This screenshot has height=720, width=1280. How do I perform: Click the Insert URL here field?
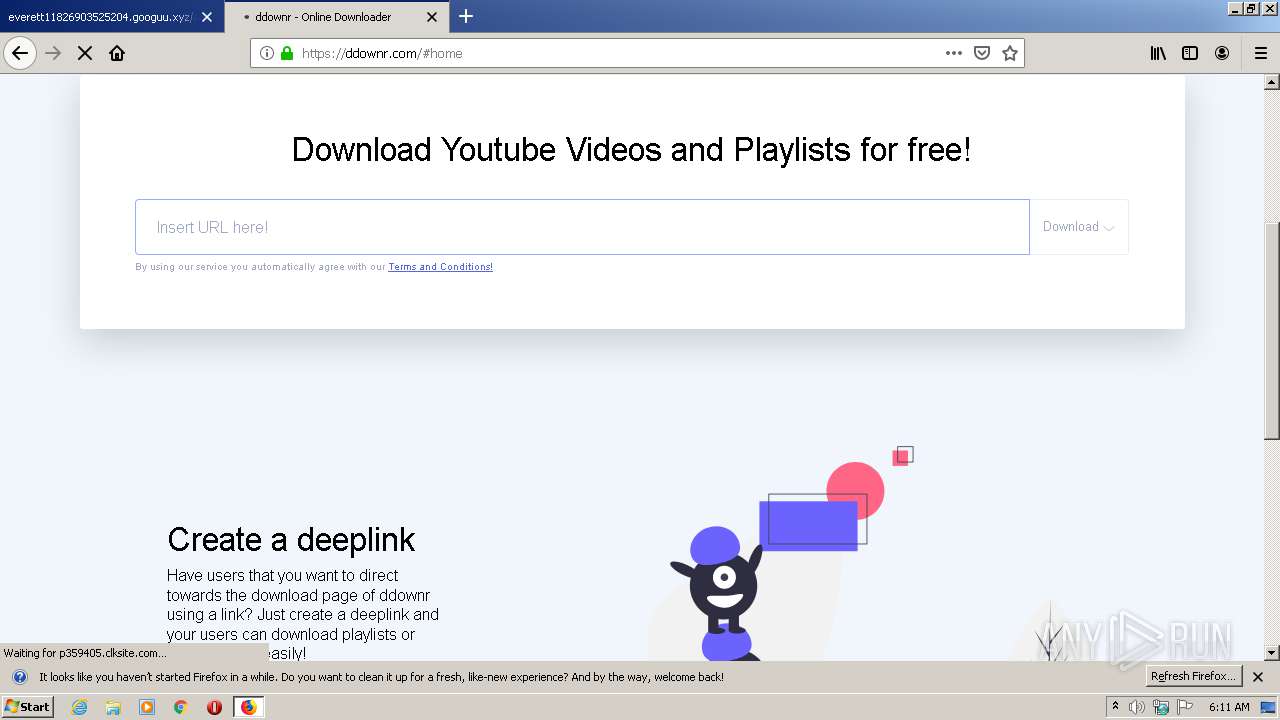[582, 227]
